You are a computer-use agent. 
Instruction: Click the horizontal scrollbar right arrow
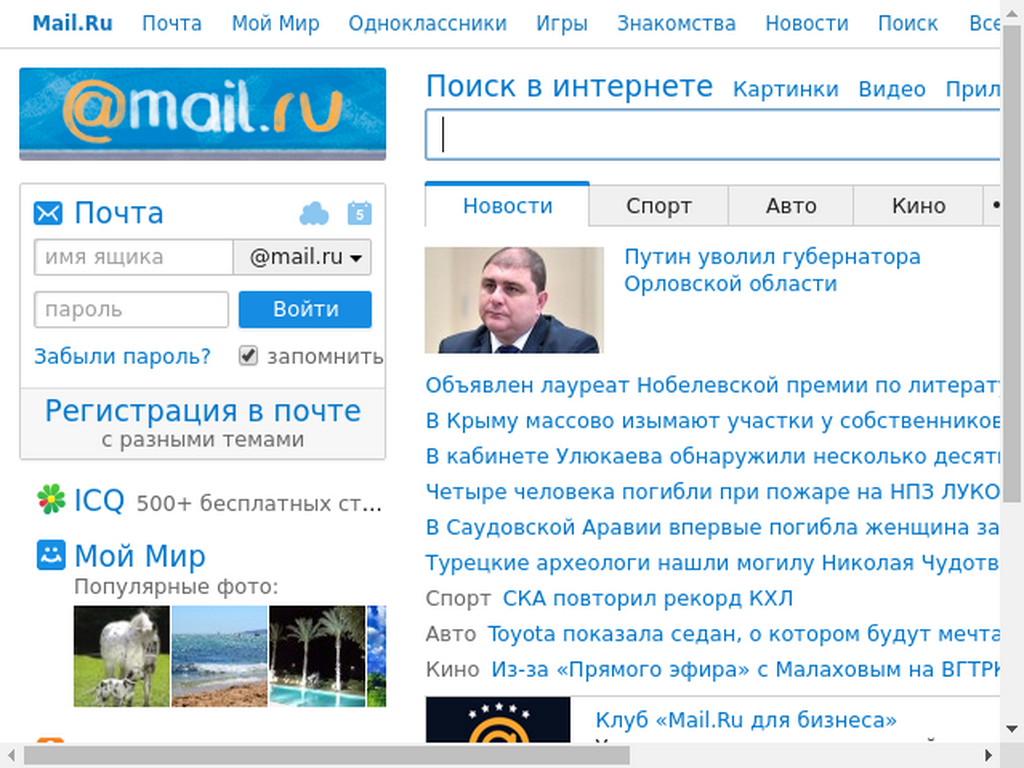point(989,756)
